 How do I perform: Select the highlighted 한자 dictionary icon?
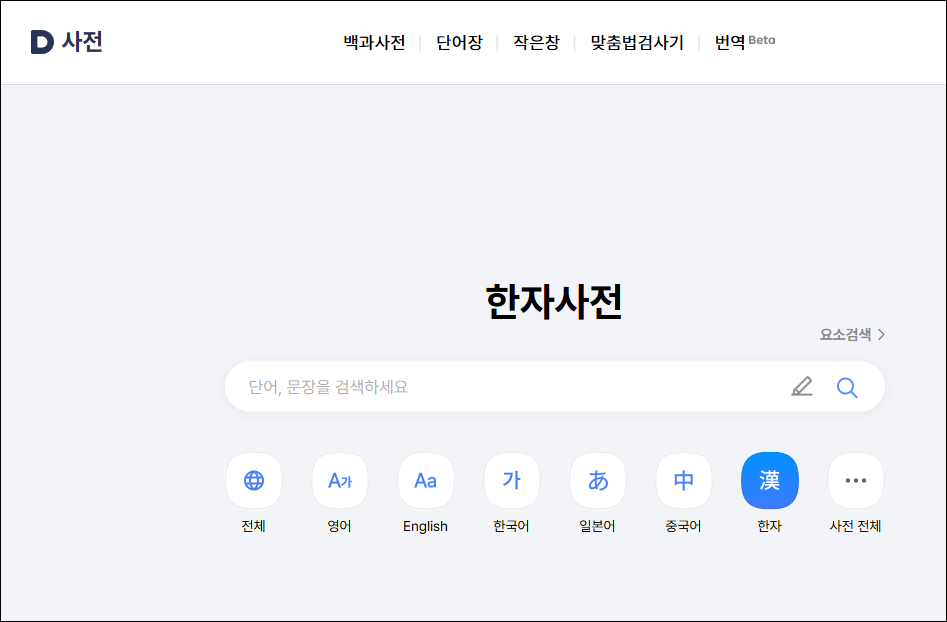click(x=769, y=481)
